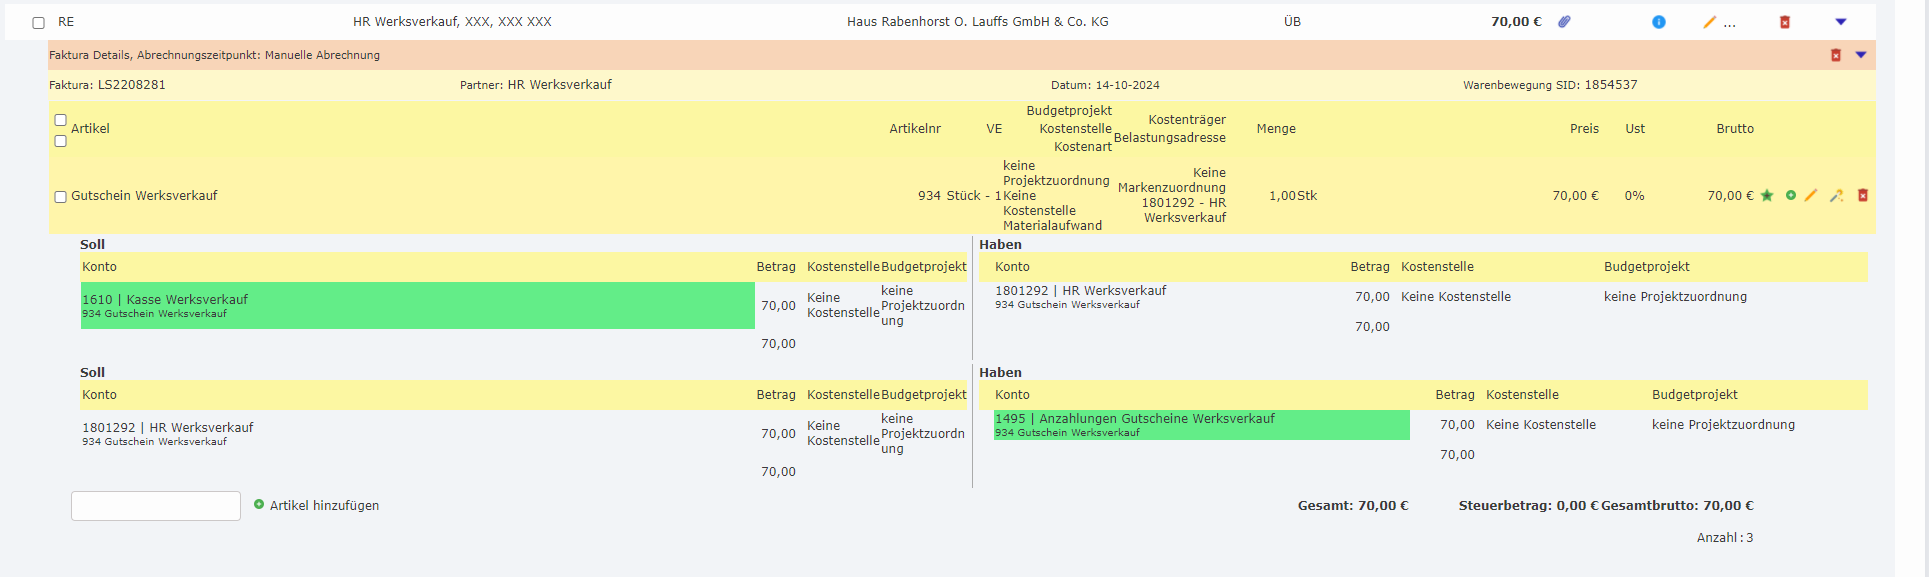Viewport: 1929px width, 577px height.
Task: Delete the RE entry via top trash icon
Action: 1784,22
